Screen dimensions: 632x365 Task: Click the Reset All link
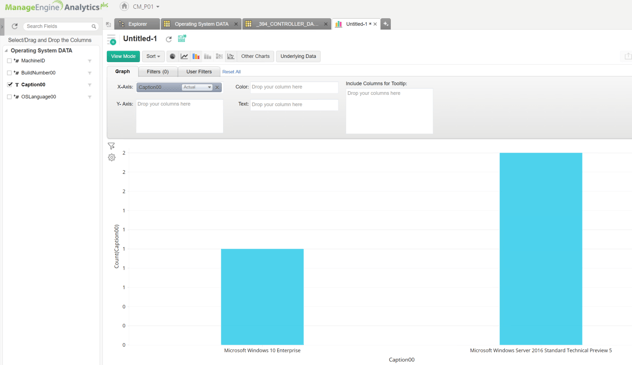(x=231, y=72)
